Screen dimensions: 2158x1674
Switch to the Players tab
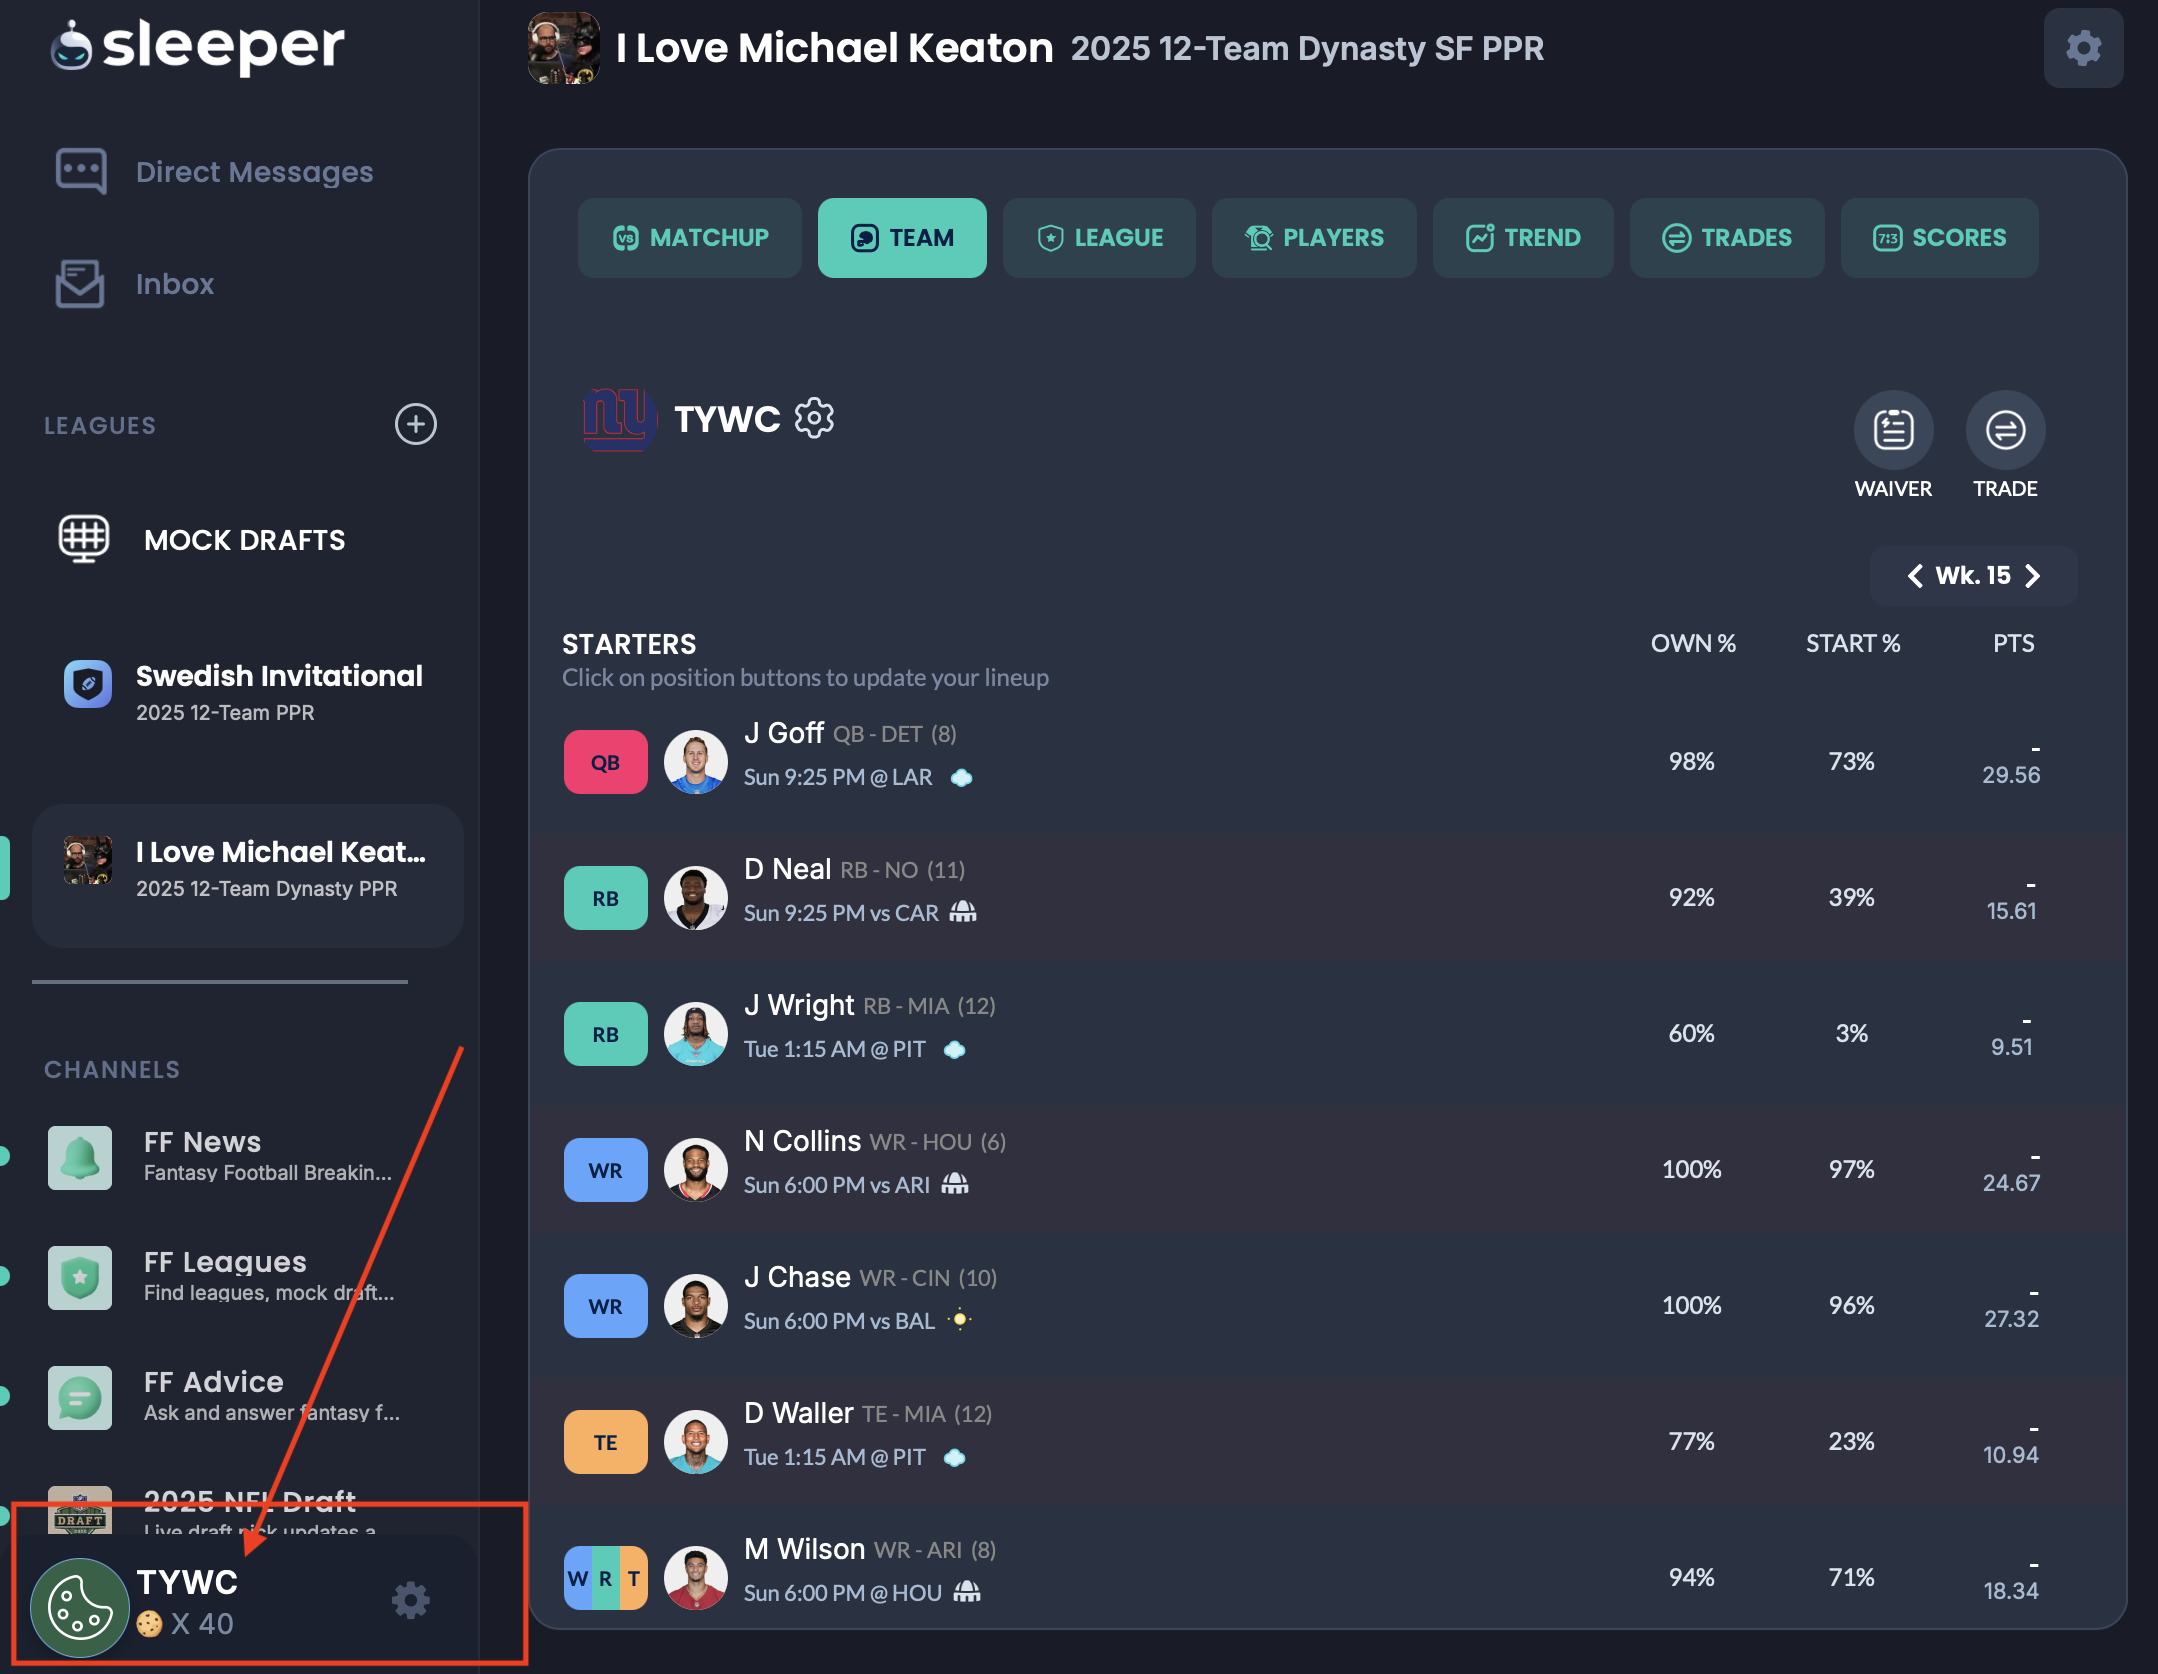1314,238
